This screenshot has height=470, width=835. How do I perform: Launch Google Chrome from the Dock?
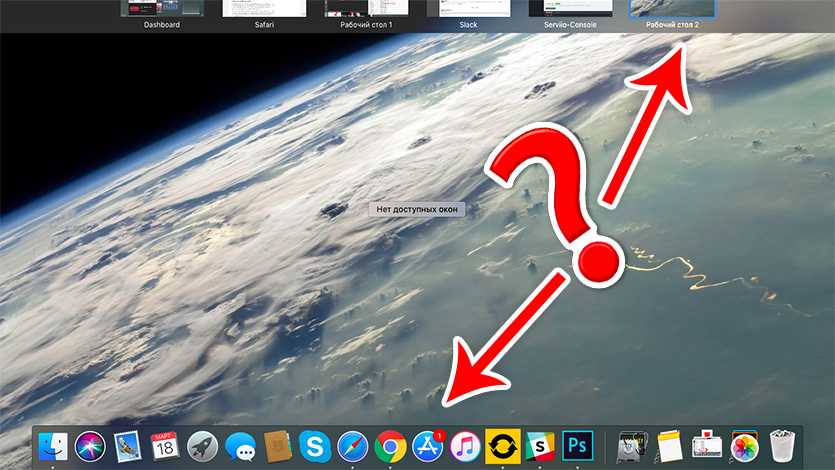(x=389, y=446)
